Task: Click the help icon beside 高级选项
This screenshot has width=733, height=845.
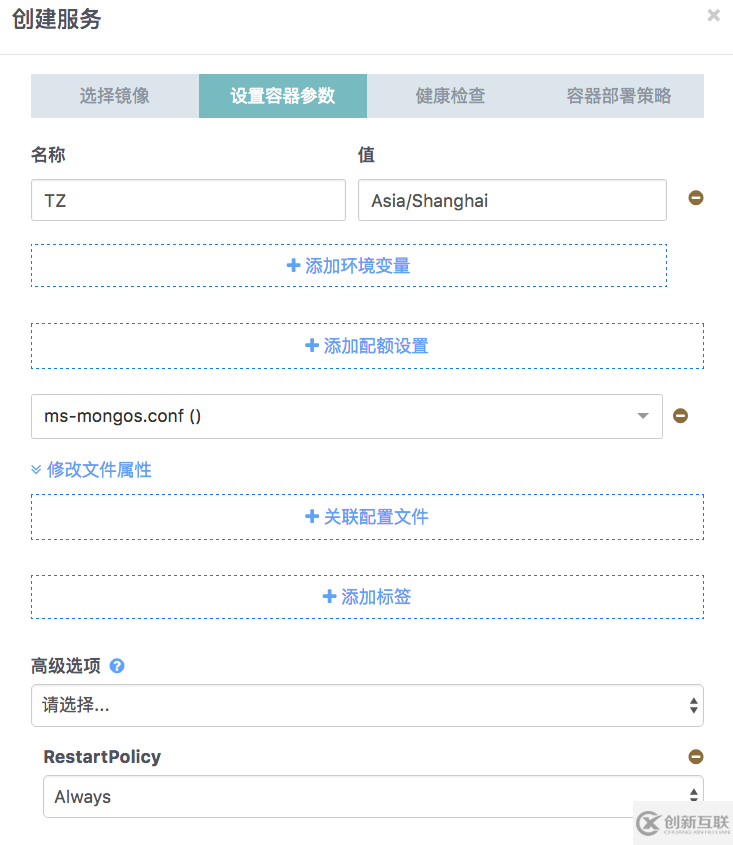Action: coord(117,666)
